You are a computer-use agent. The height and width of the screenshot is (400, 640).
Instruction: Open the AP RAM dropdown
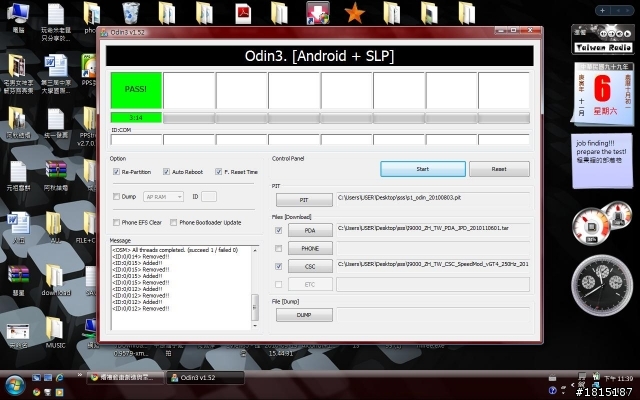163,197
